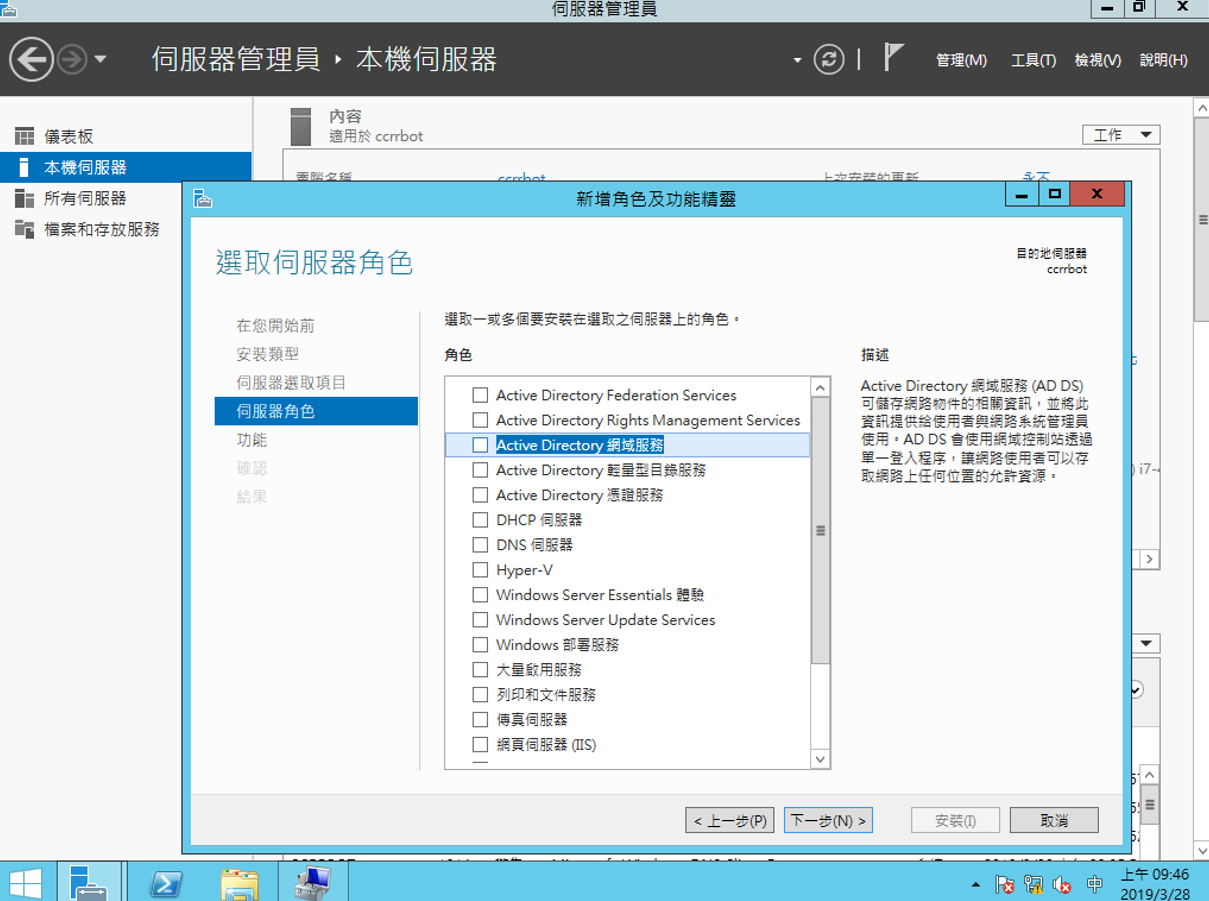1209x901 pixels.
Task: Enable the DHCP 伺服器 role checkbox
Action: pos(480,520)
